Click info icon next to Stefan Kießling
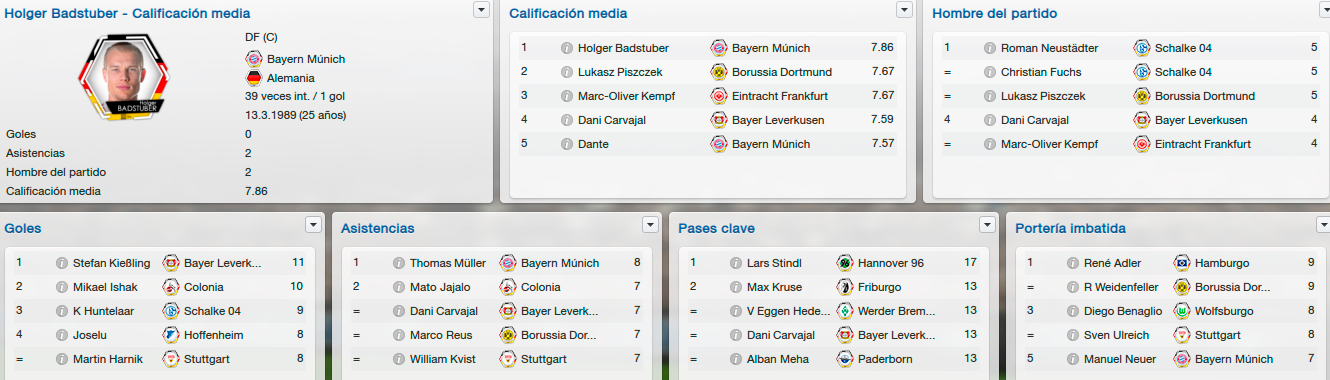Viewport: 1330px width, 380px height. coord(61,264)
